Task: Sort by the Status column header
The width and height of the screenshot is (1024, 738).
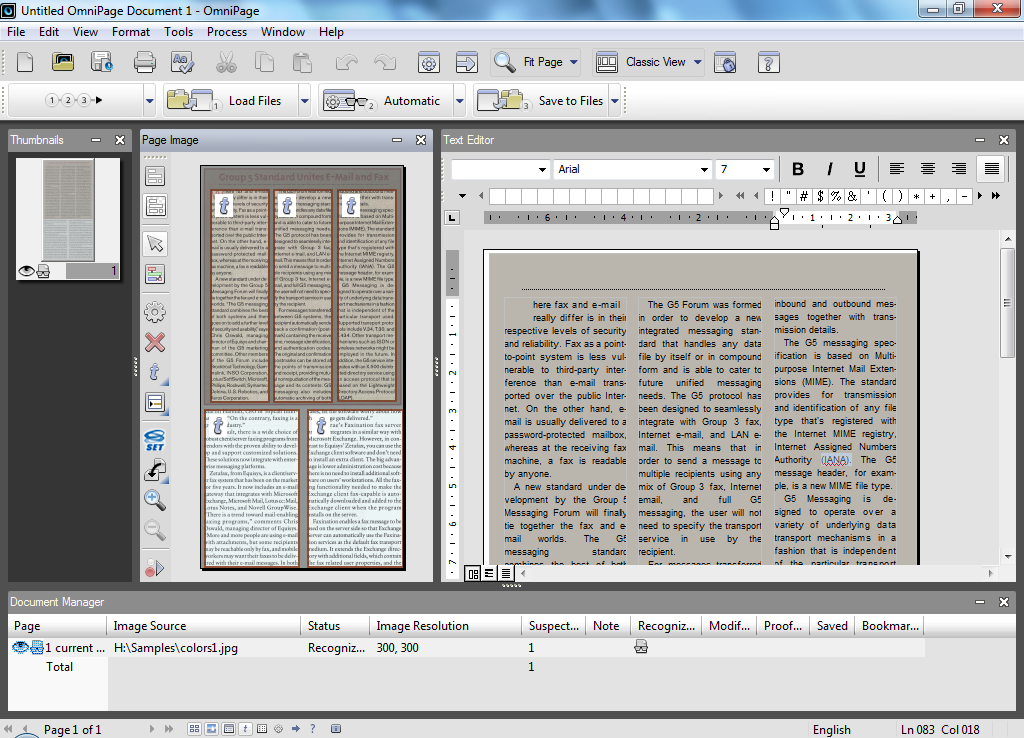Action: (x=334, y=626)
